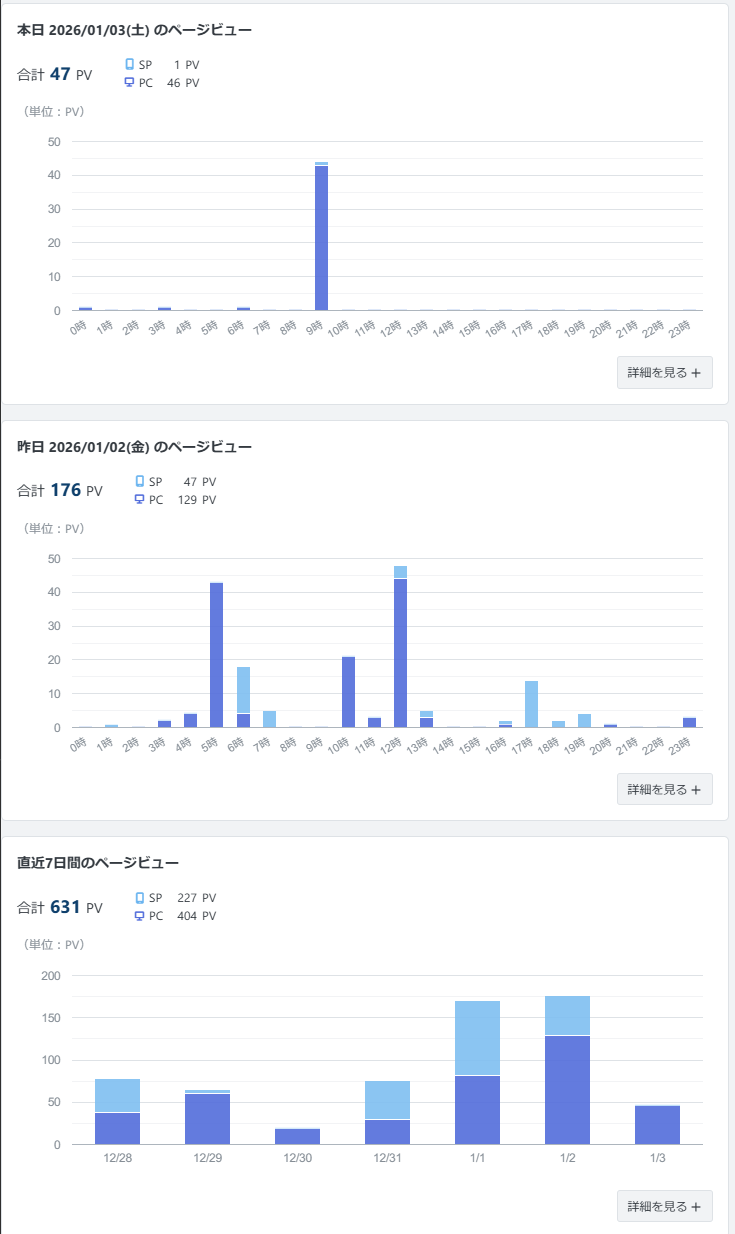The image size is (735, 1234).
Task: Select the 12/30 bar in the 7-day chart
Action: click(297, 1136)
